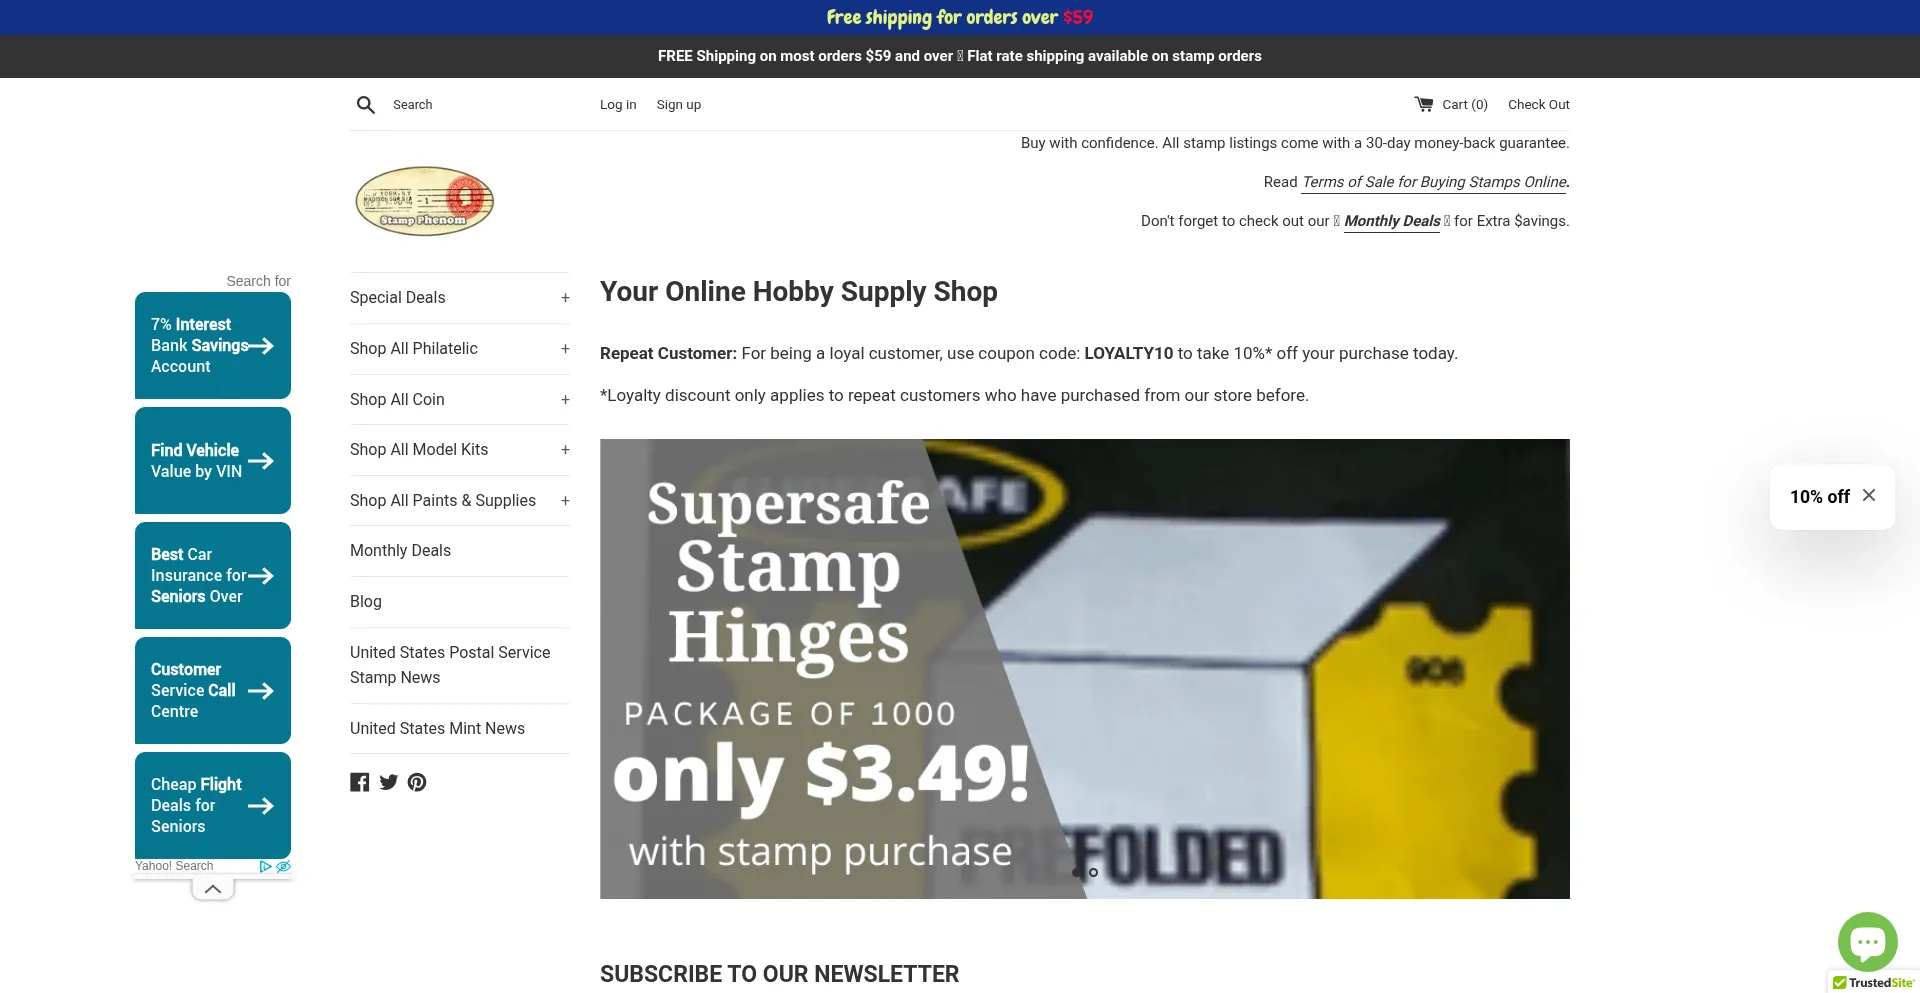Open the Monthly Deals menu item
This screenshot has width=1920, height=993.
(400, 551)
